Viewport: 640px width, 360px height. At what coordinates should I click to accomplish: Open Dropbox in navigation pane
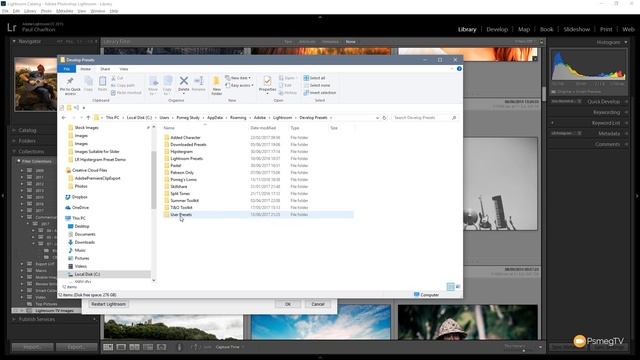pyautogui.click(x=76, y=197)
